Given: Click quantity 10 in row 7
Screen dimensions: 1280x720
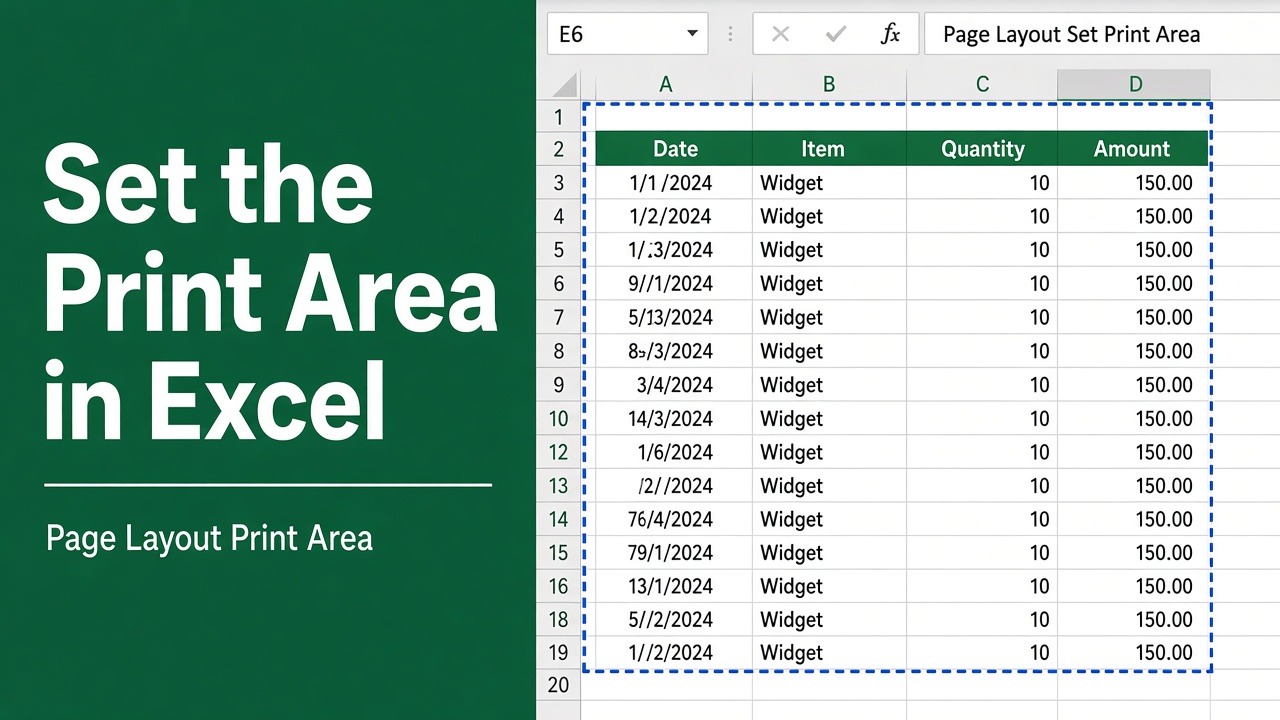Looking at the screenshot, I should pyautogui.click(x=982, y=317).
